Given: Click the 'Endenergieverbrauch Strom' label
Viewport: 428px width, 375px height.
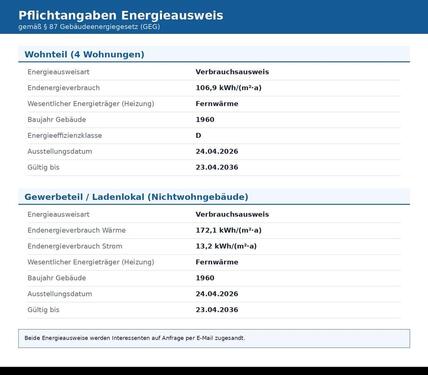Looking at the screenshot, I should click(75, 246).
